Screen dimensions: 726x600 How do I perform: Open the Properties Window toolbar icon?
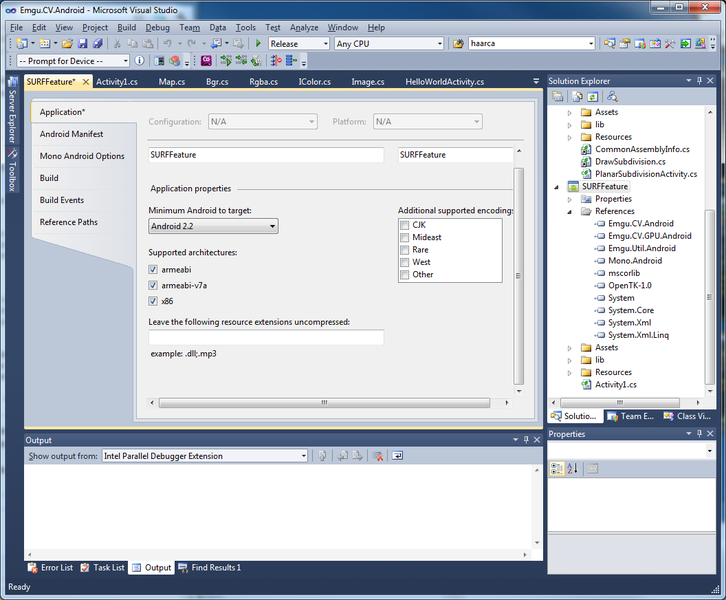click(x=625, y=44)
